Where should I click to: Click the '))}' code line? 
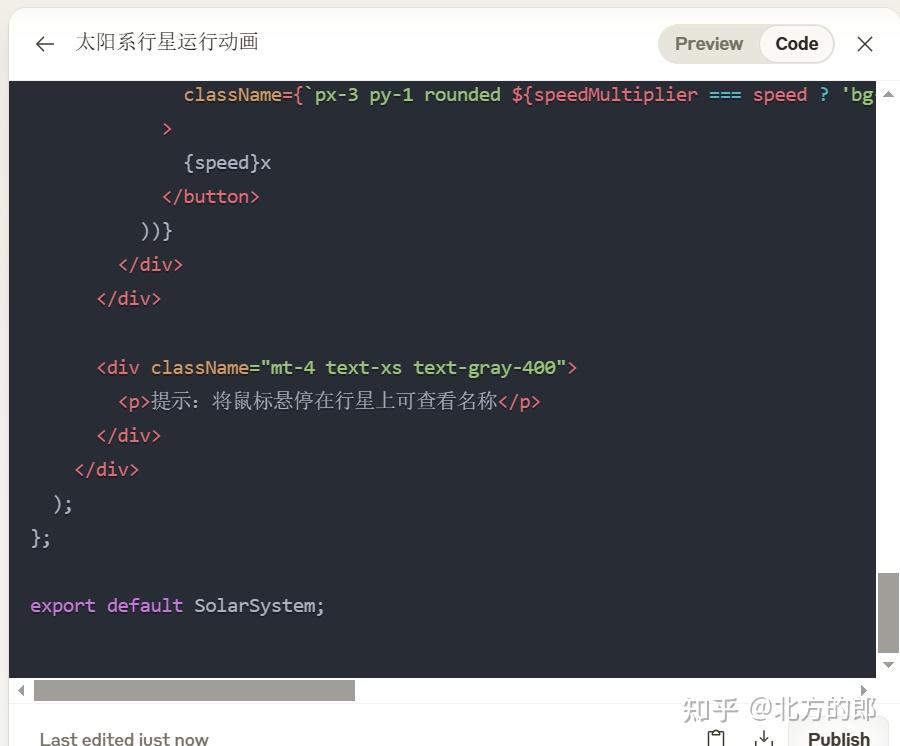click(156, 231)
